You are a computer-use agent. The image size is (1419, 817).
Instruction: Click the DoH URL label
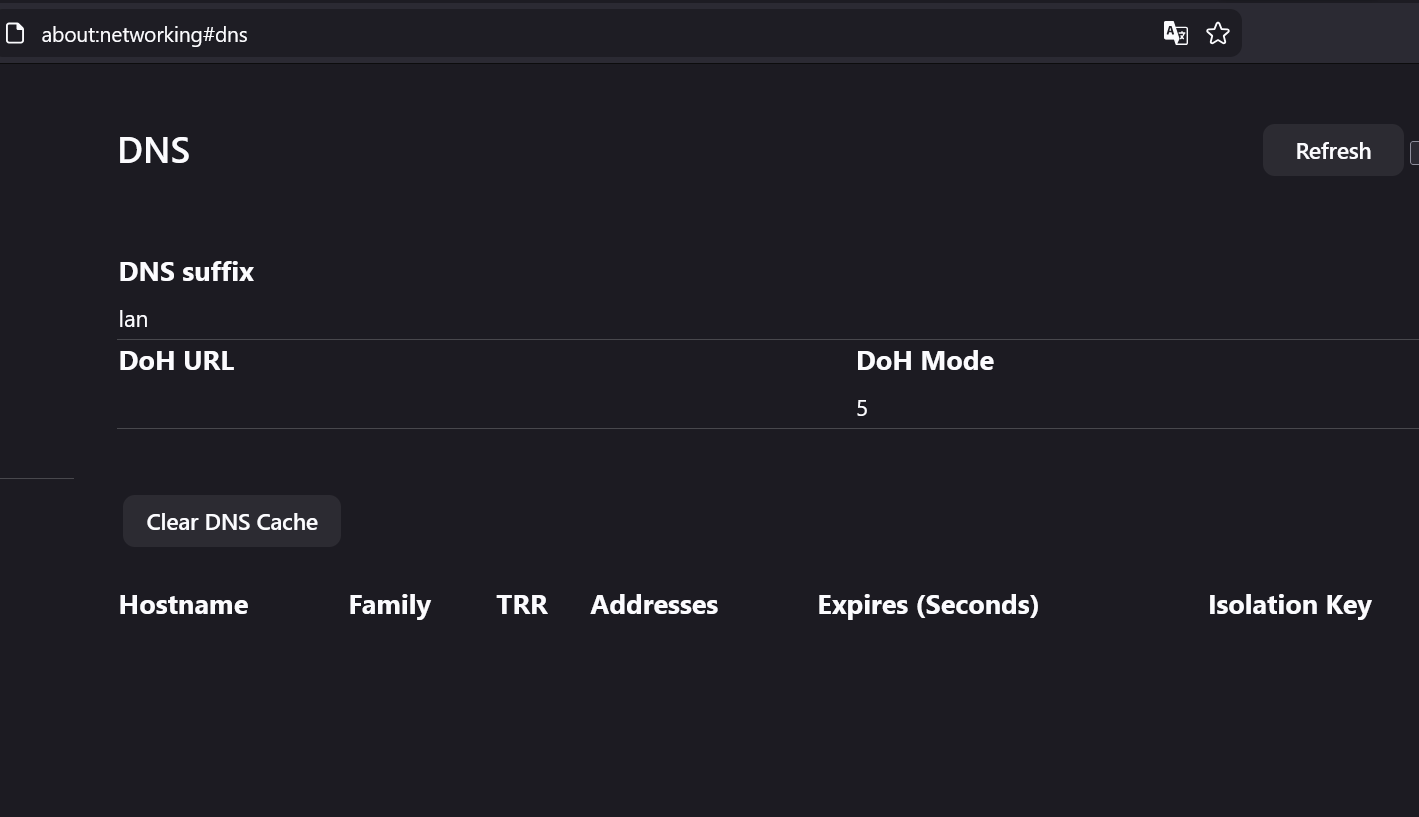point(176,361)
